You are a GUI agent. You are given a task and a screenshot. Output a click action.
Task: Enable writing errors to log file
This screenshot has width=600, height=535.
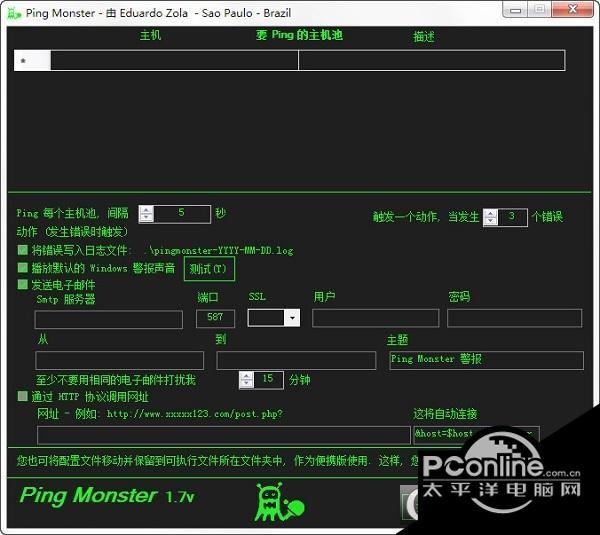23,250
